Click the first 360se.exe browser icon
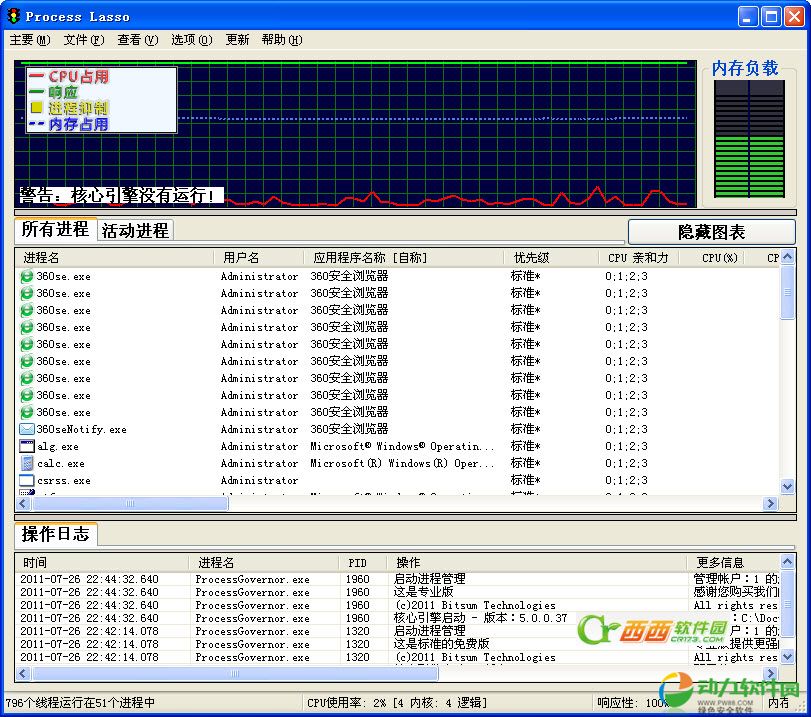Viewport: 811px width, 717px height. pyautogui.click(x=27, y=277)
